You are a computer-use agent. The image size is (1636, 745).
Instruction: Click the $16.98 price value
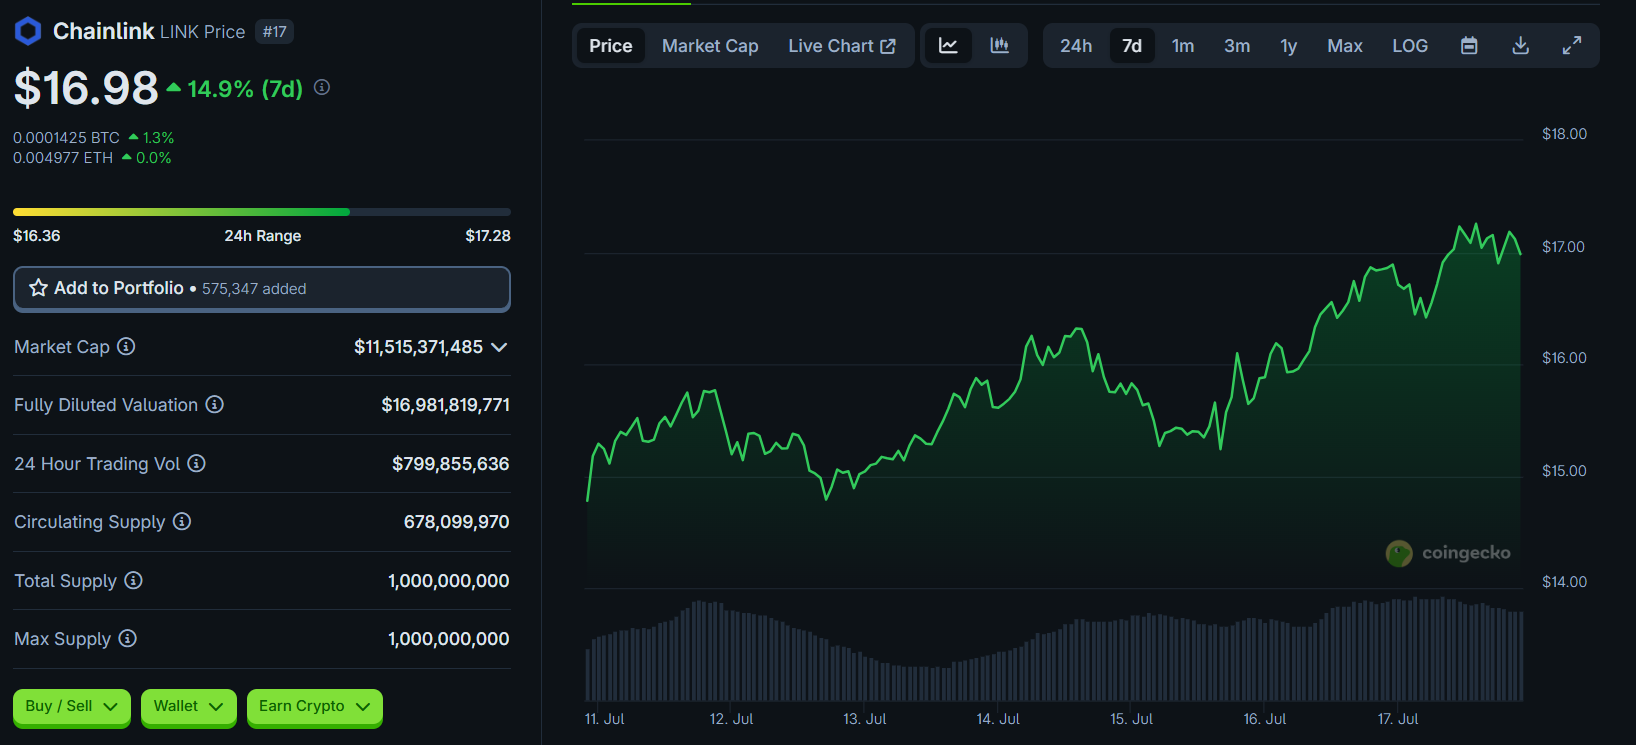[86, 88]
